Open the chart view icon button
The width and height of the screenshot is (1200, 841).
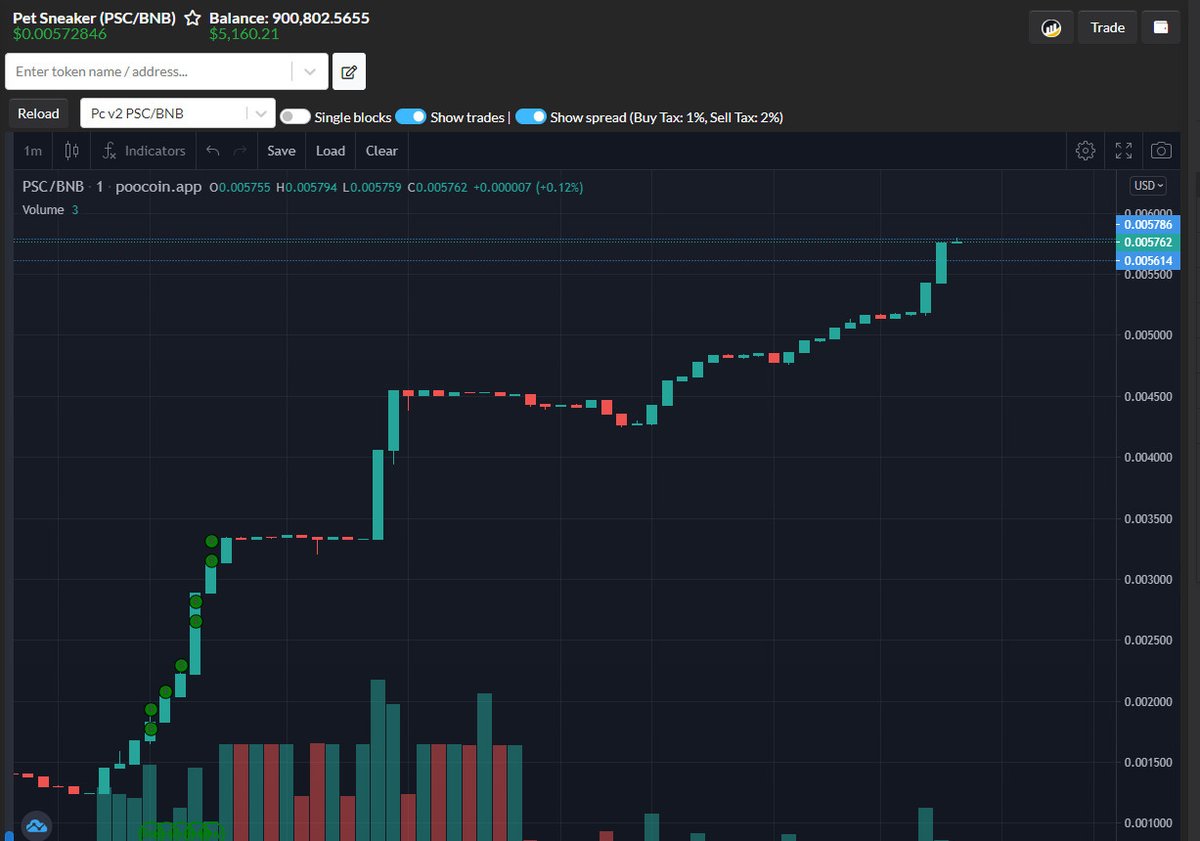pos(1051,27)
